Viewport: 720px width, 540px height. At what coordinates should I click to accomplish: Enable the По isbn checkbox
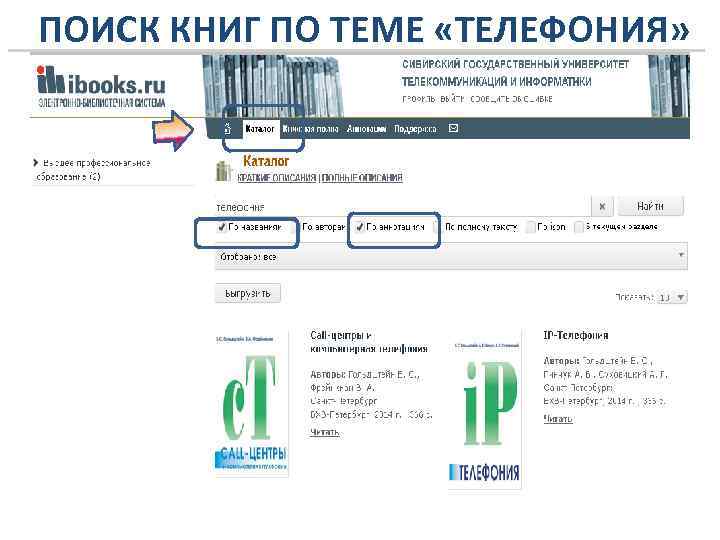[x=530, y=227]
